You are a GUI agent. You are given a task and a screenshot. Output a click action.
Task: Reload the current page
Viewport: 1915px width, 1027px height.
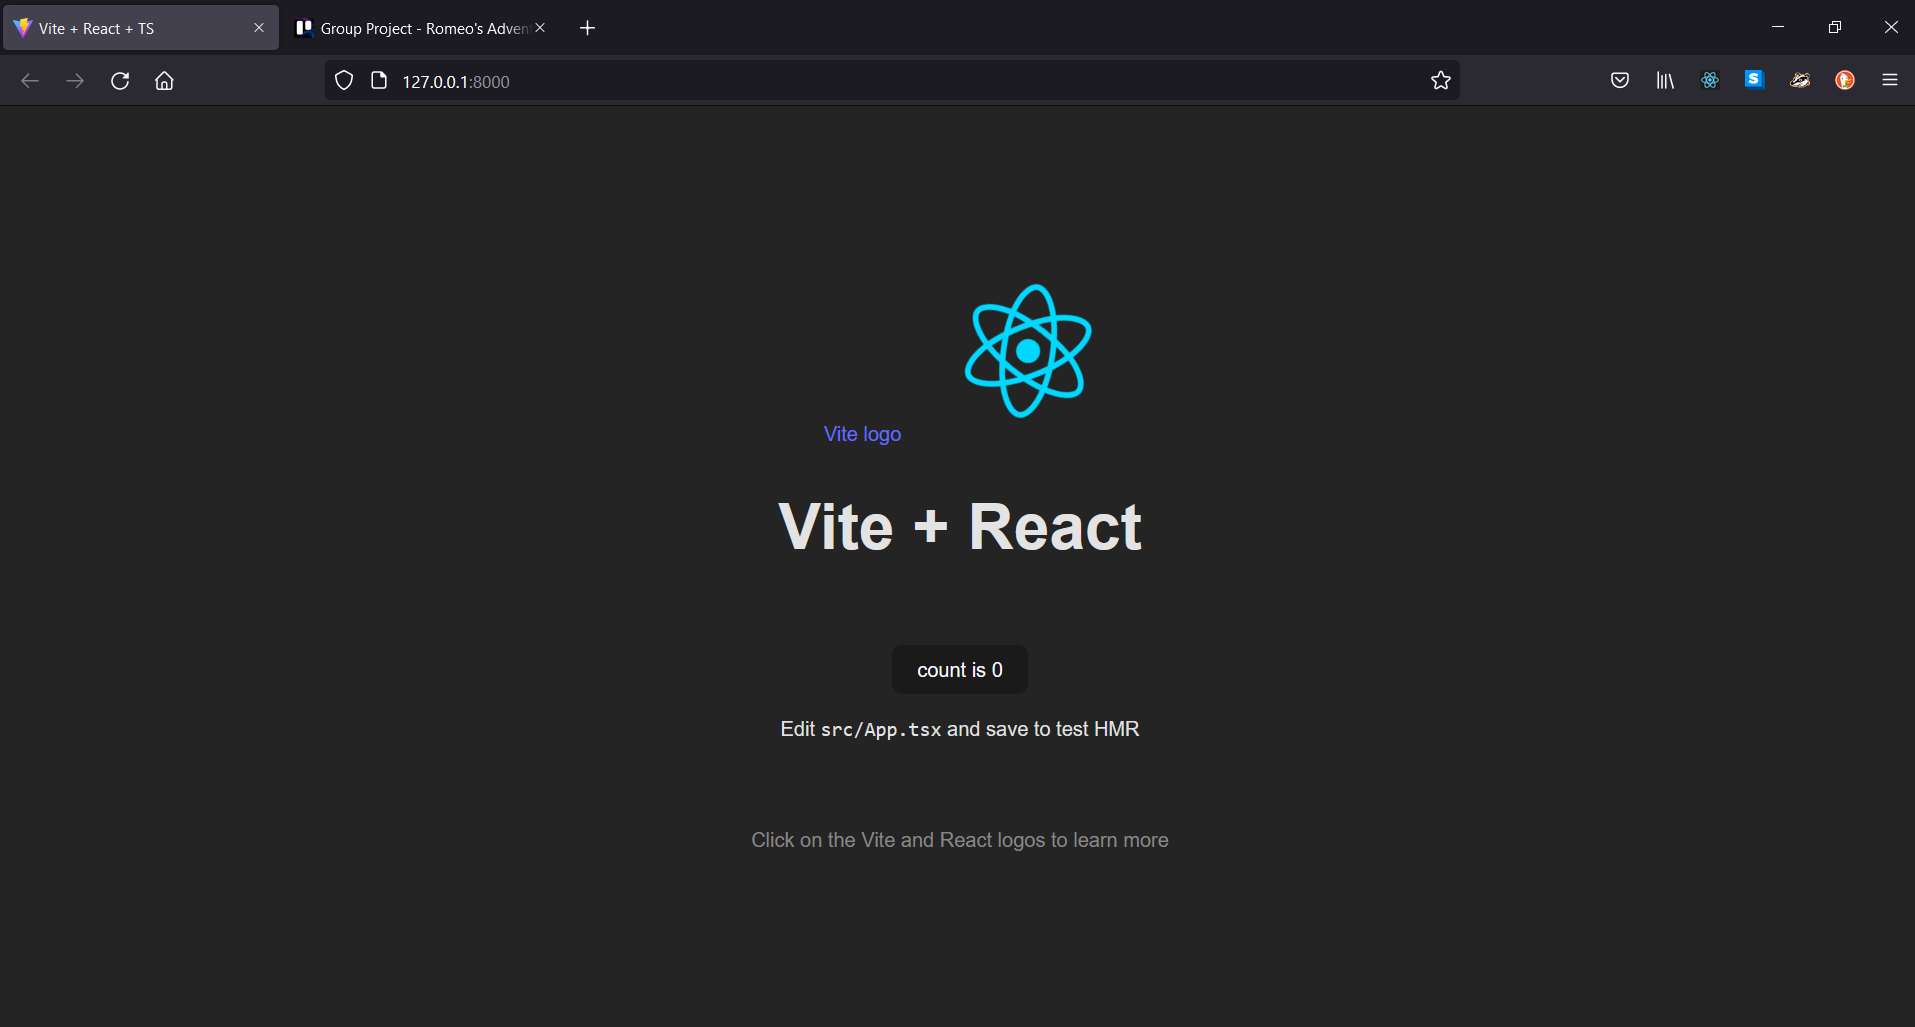click(120, 81)
